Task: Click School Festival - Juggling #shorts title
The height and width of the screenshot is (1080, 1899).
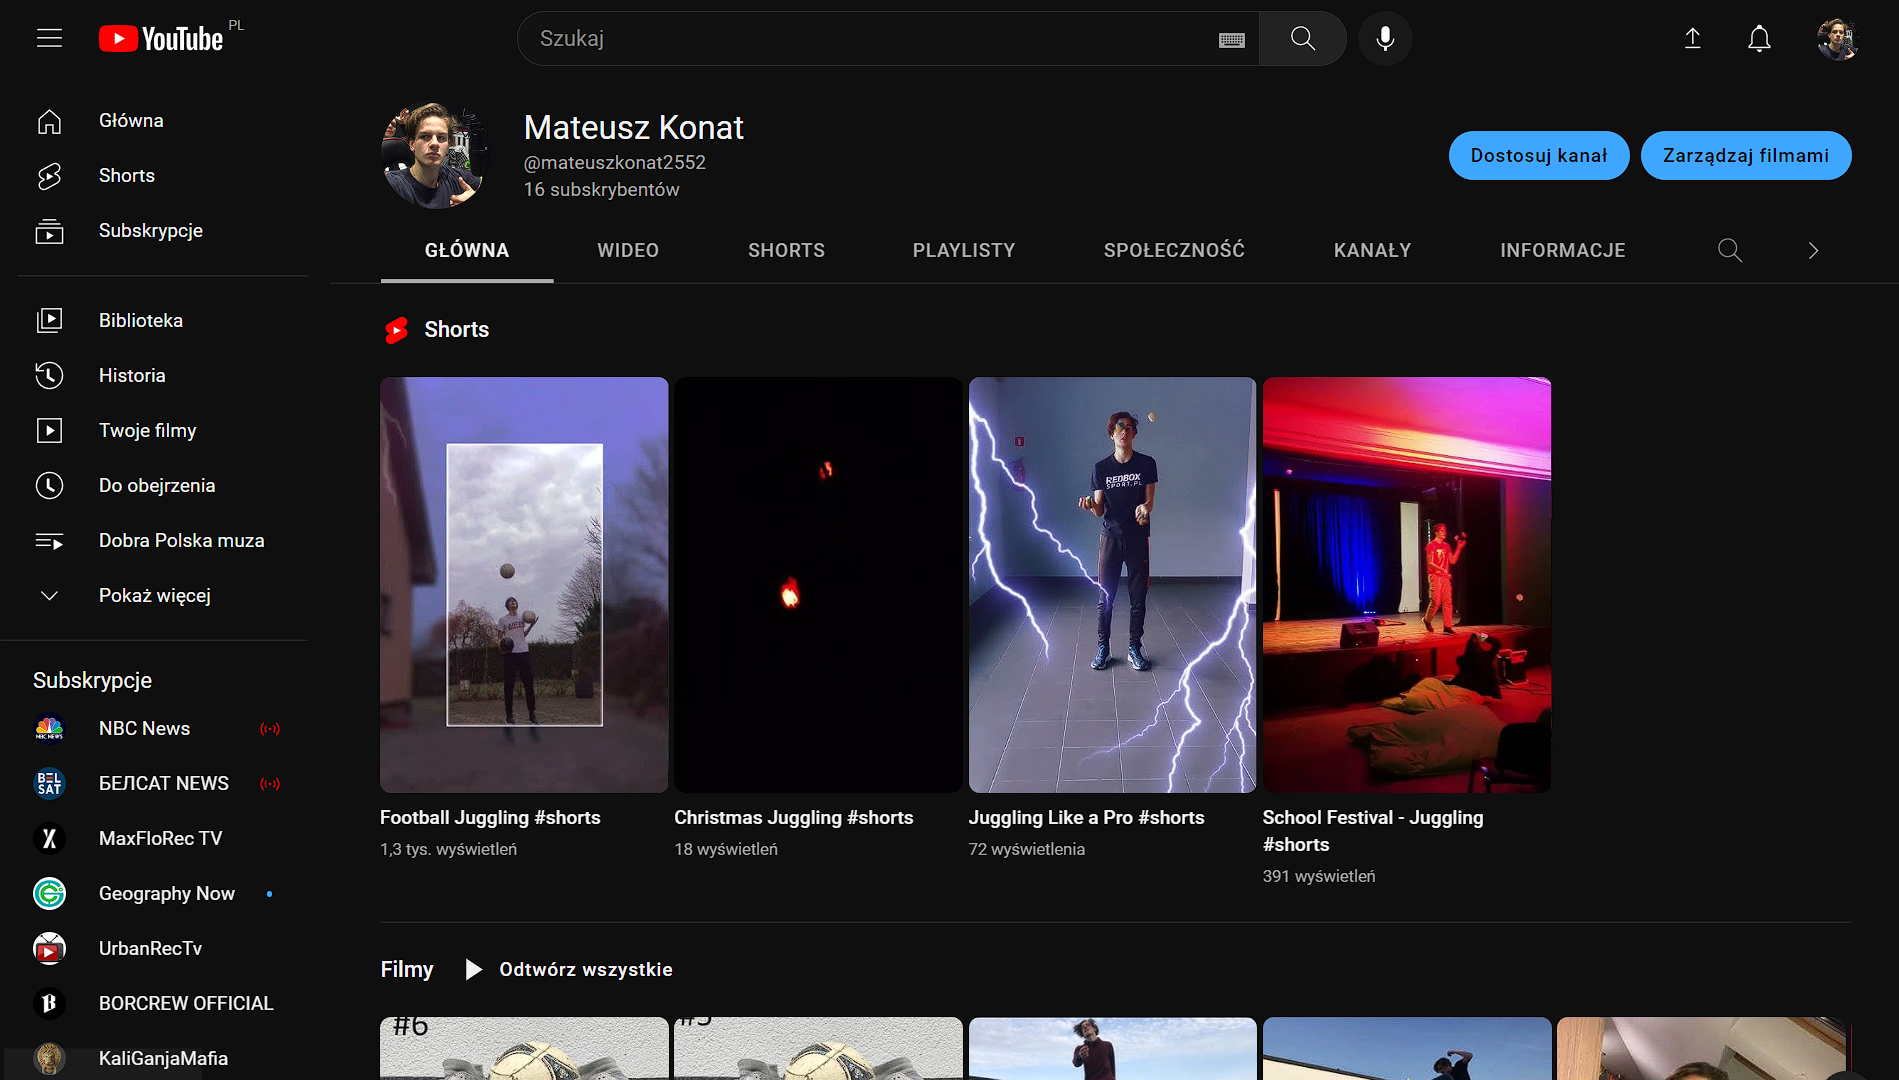Action: tap(1372, 831)
